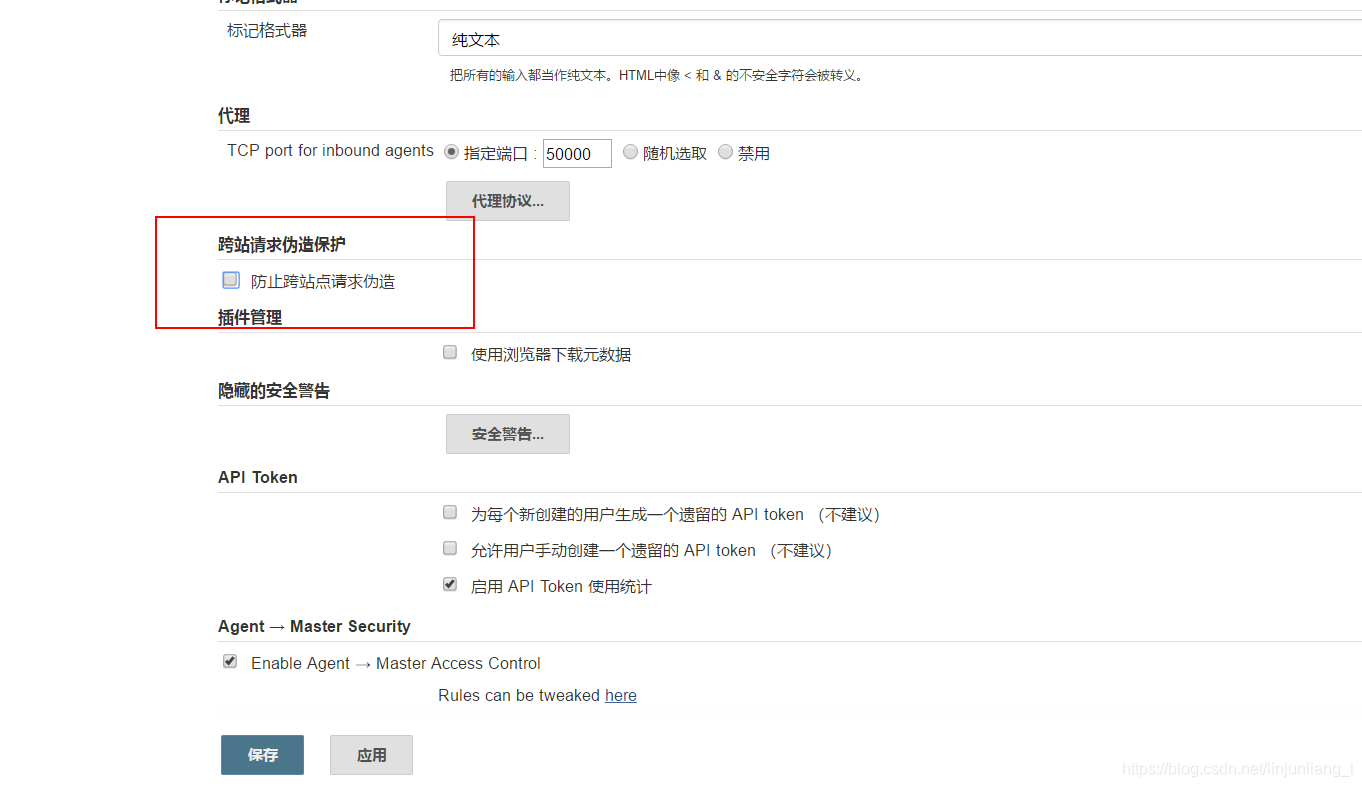Enable 使用浏览器下载元数据 checkbox
This screenshot has width=1362, height=787.
point(450,352)
